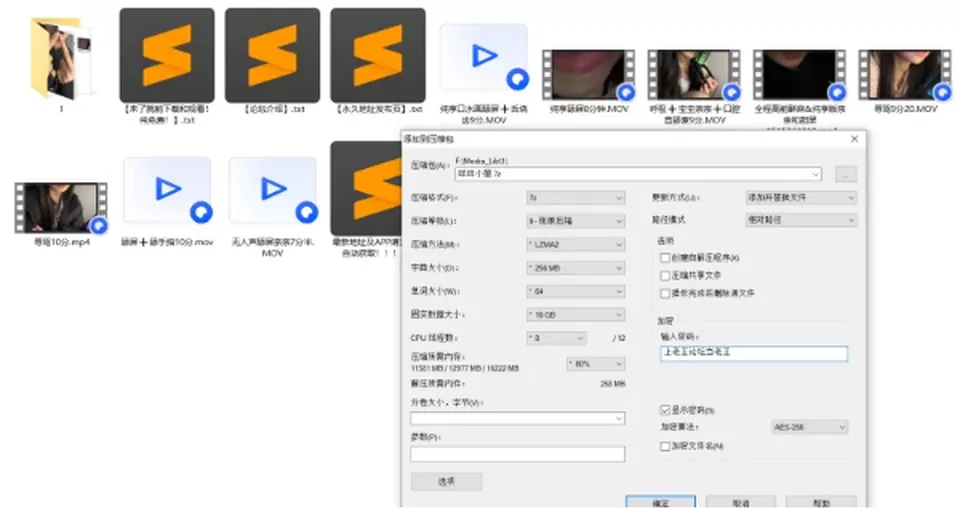Image resolution: width=960 pixels, height=509 pixels.
Task: Select the 0分钟.MOV video thumbnail
Action: click(588, 75)
